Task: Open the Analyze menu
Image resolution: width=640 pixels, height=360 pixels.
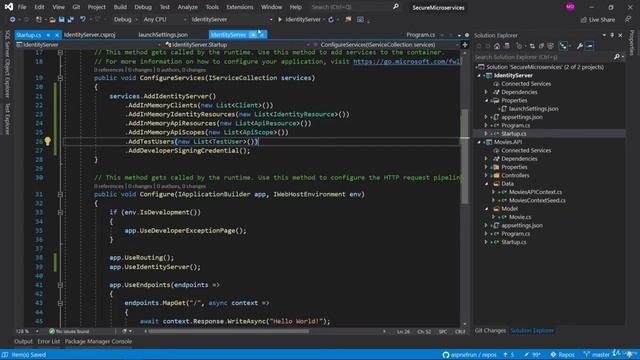Action: [187, 7]
